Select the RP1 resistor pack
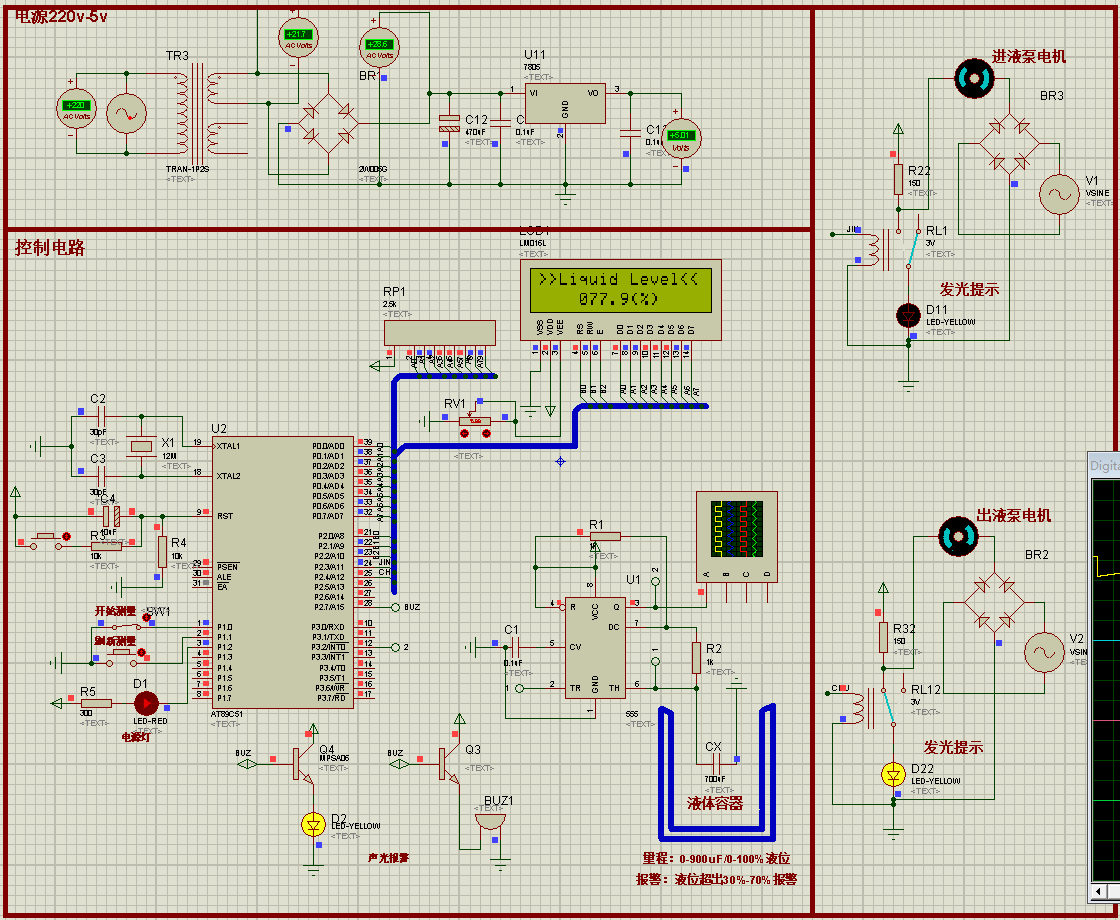This screenshot has height=920, width=1120. pyautogui.click(x=439, y=333)
